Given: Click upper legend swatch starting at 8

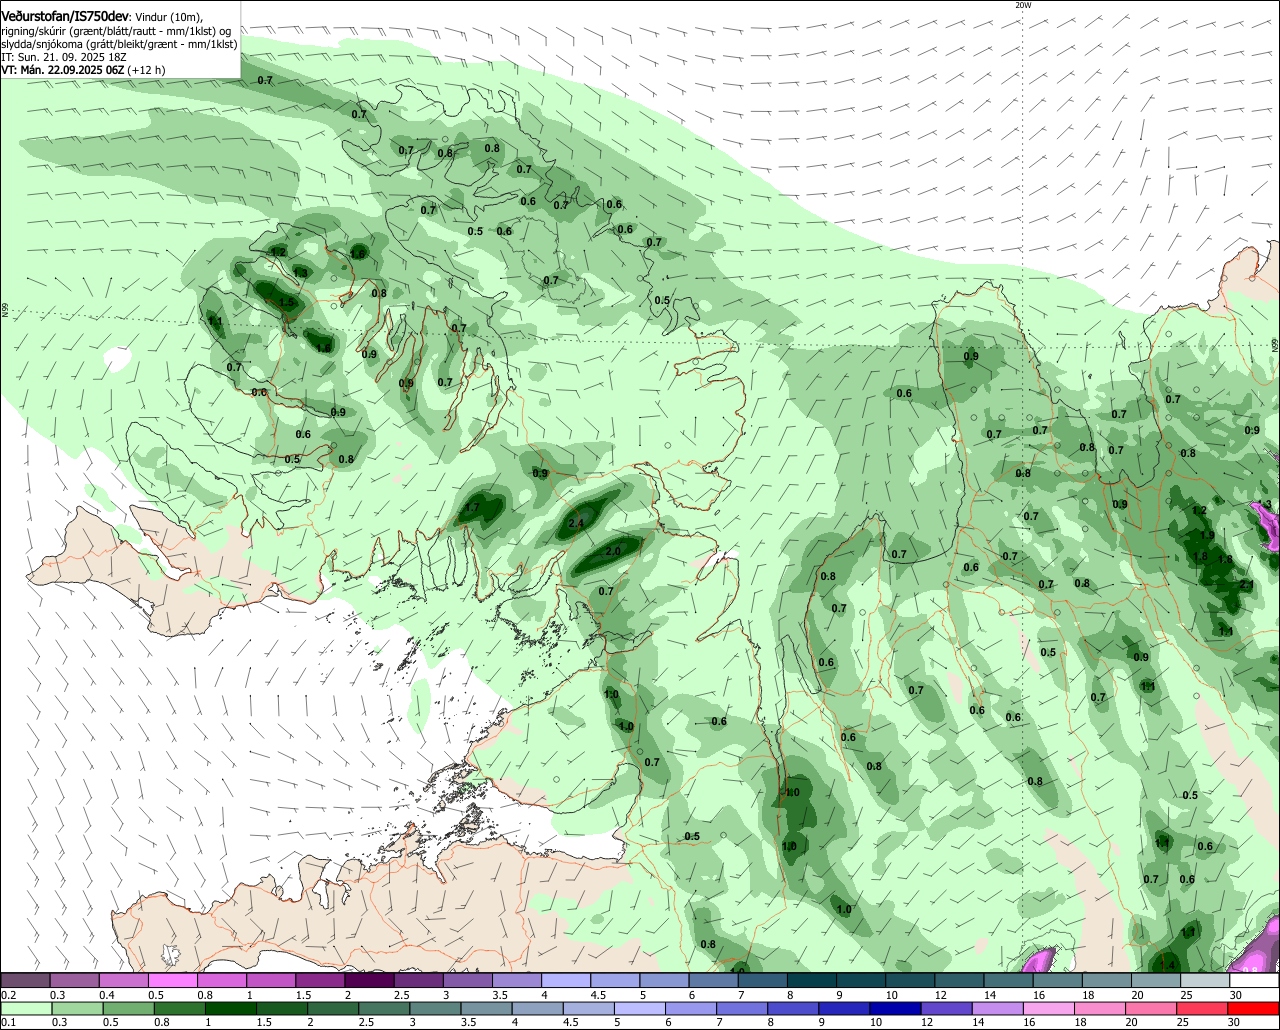Looking at the screenshot, I should pos(810,980).
